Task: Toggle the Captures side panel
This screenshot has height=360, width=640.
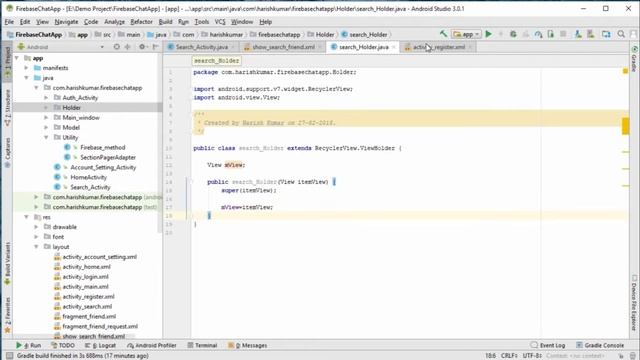Action: [7, 152]
